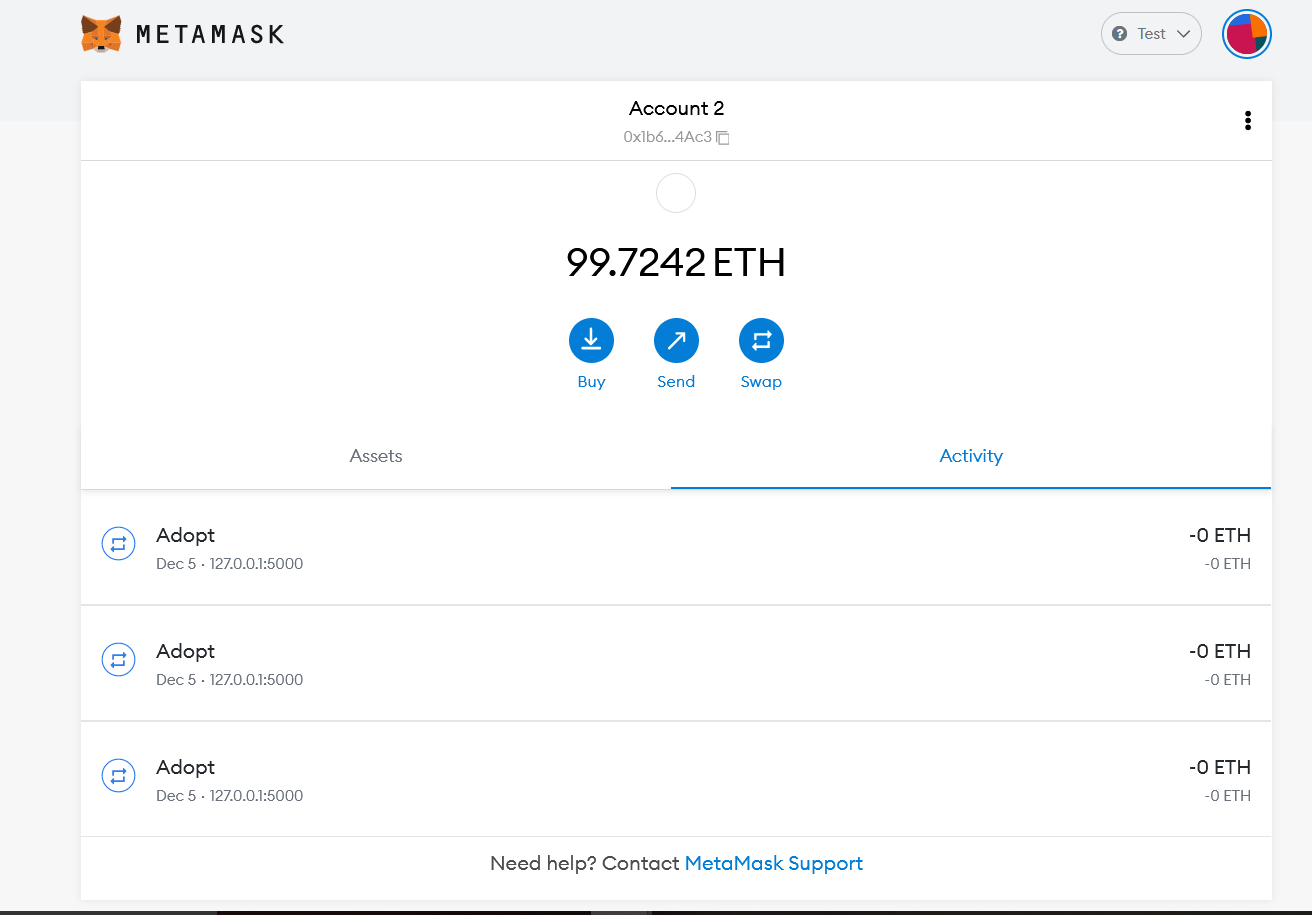
Task: Click the Buy label
Action: coord(591,382)
